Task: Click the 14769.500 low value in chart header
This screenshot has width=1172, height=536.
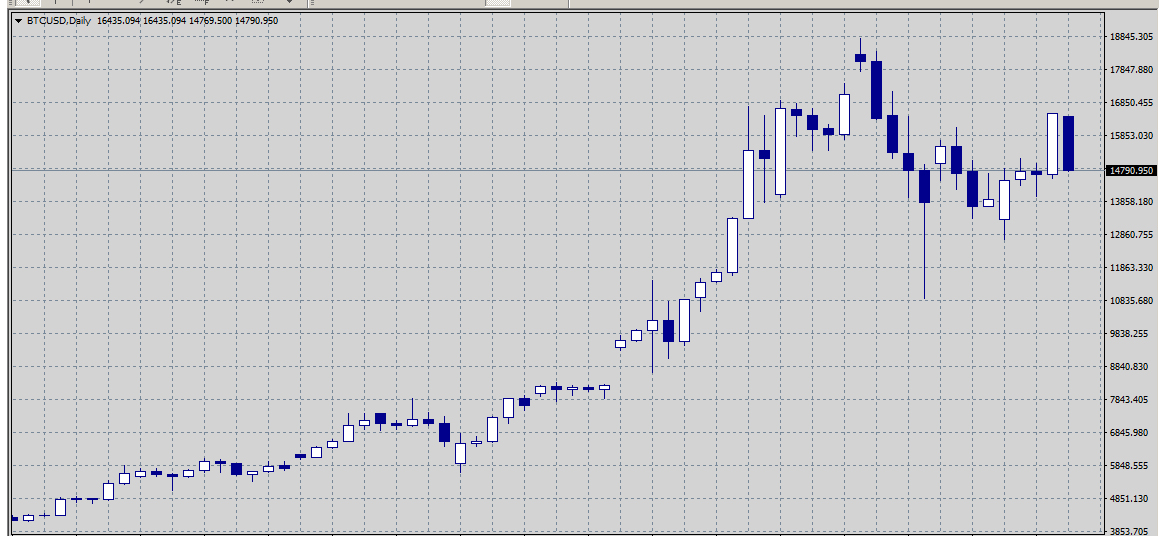Action: tap(210, 21)
